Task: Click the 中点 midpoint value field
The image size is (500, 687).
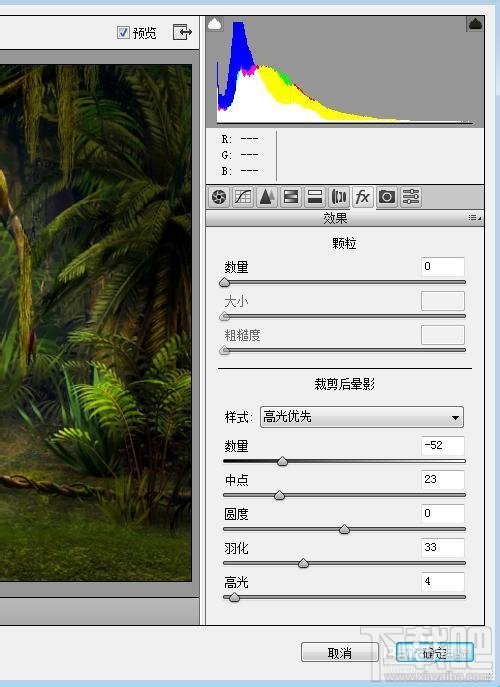Action: (x=443, y=480)
